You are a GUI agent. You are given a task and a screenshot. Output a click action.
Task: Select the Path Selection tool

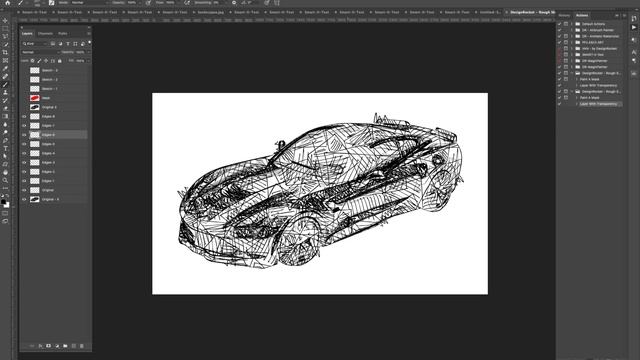coord(5,156)
